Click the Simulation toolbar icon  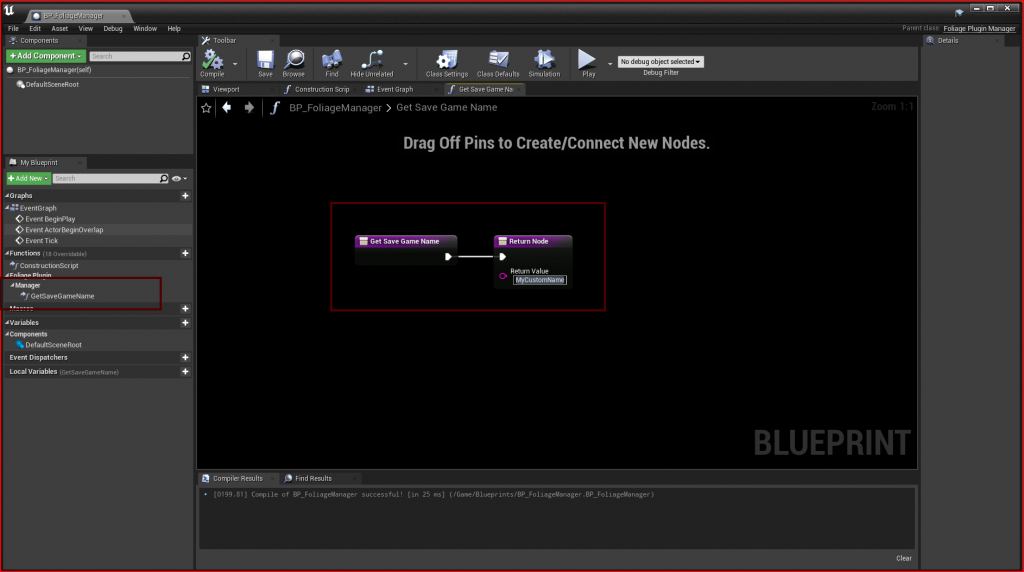tap(544, 61)
